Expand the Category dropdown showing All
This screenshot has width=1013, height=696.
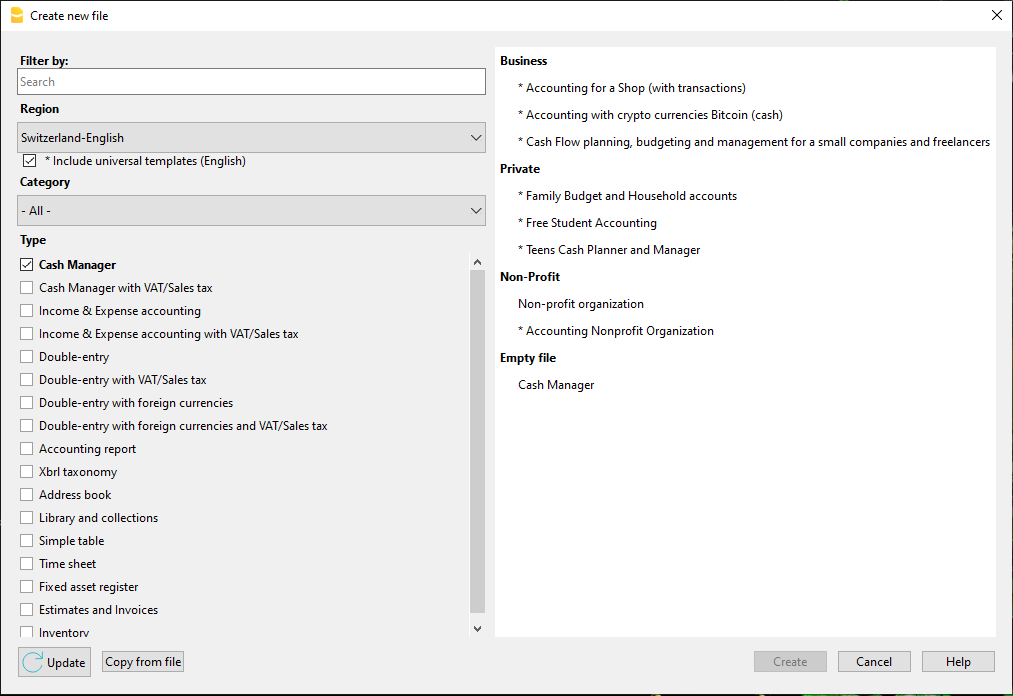point(250,210)
